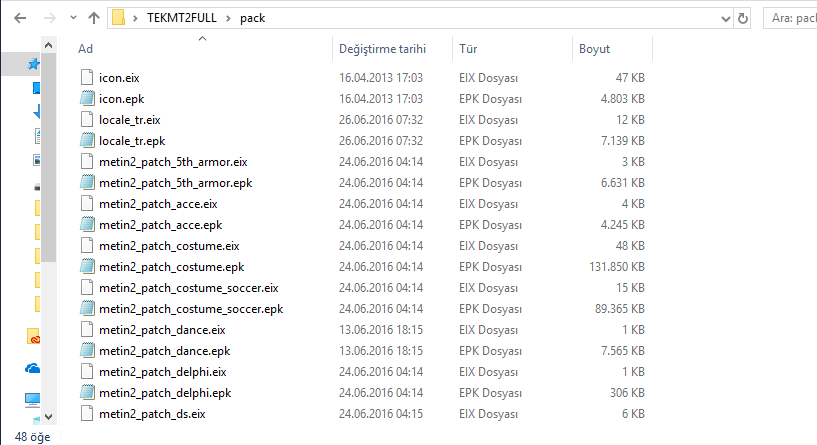The image size is (817, 445).
Task: Open Quick access star in navigation pane
Action: point(34,64)
